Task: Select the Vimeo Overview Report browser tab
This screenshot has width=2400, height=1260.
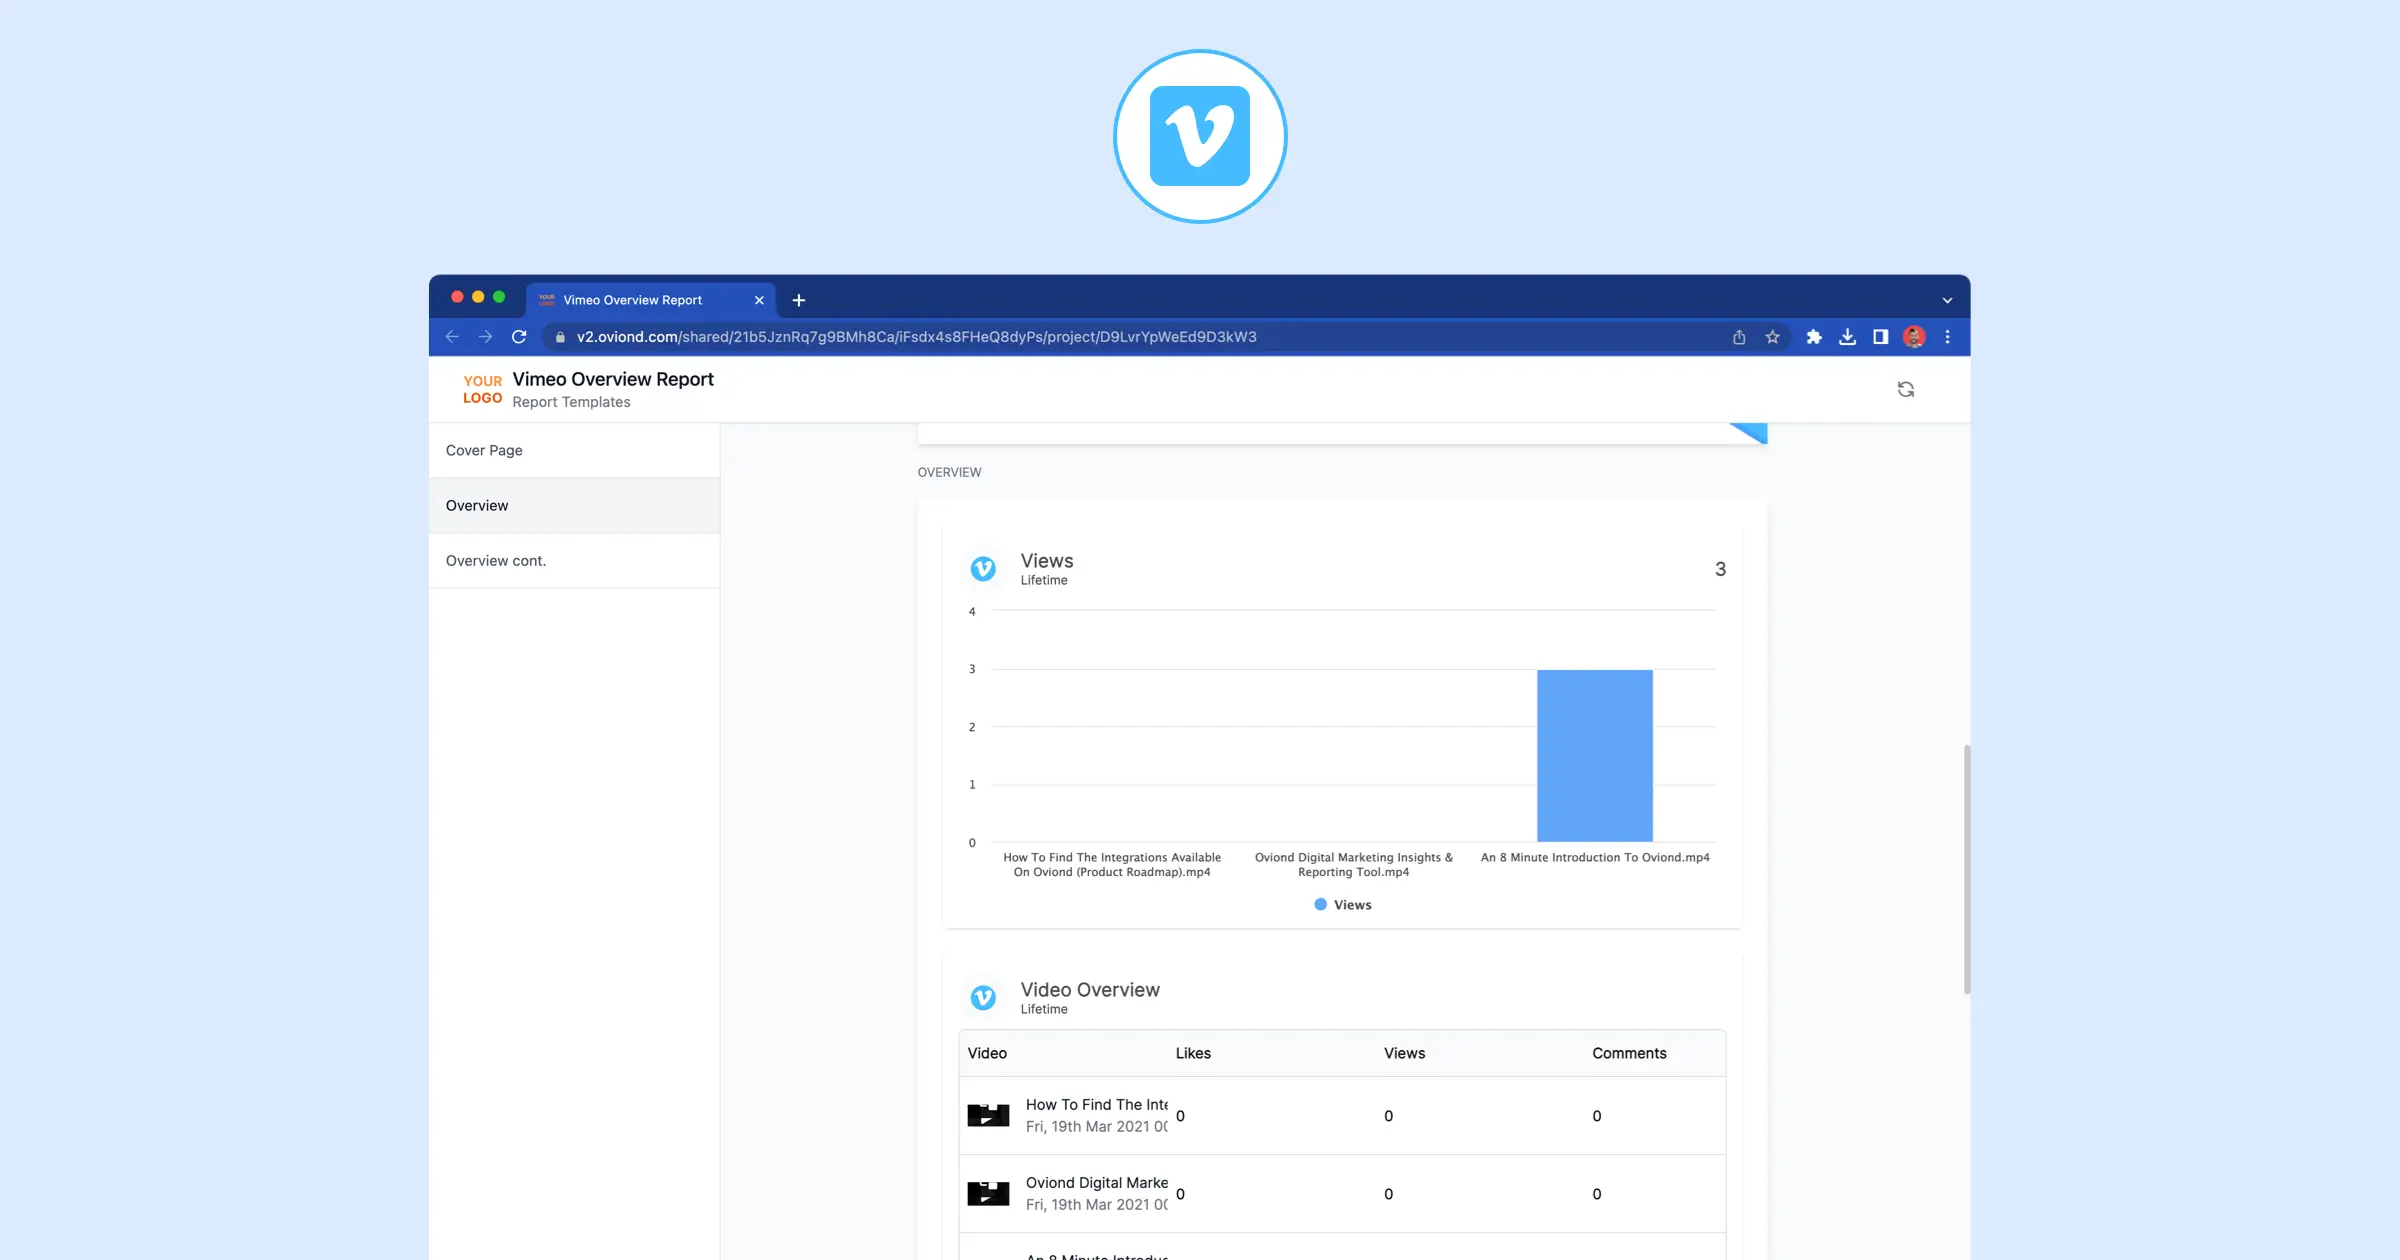Action: (x=651, y=300)
